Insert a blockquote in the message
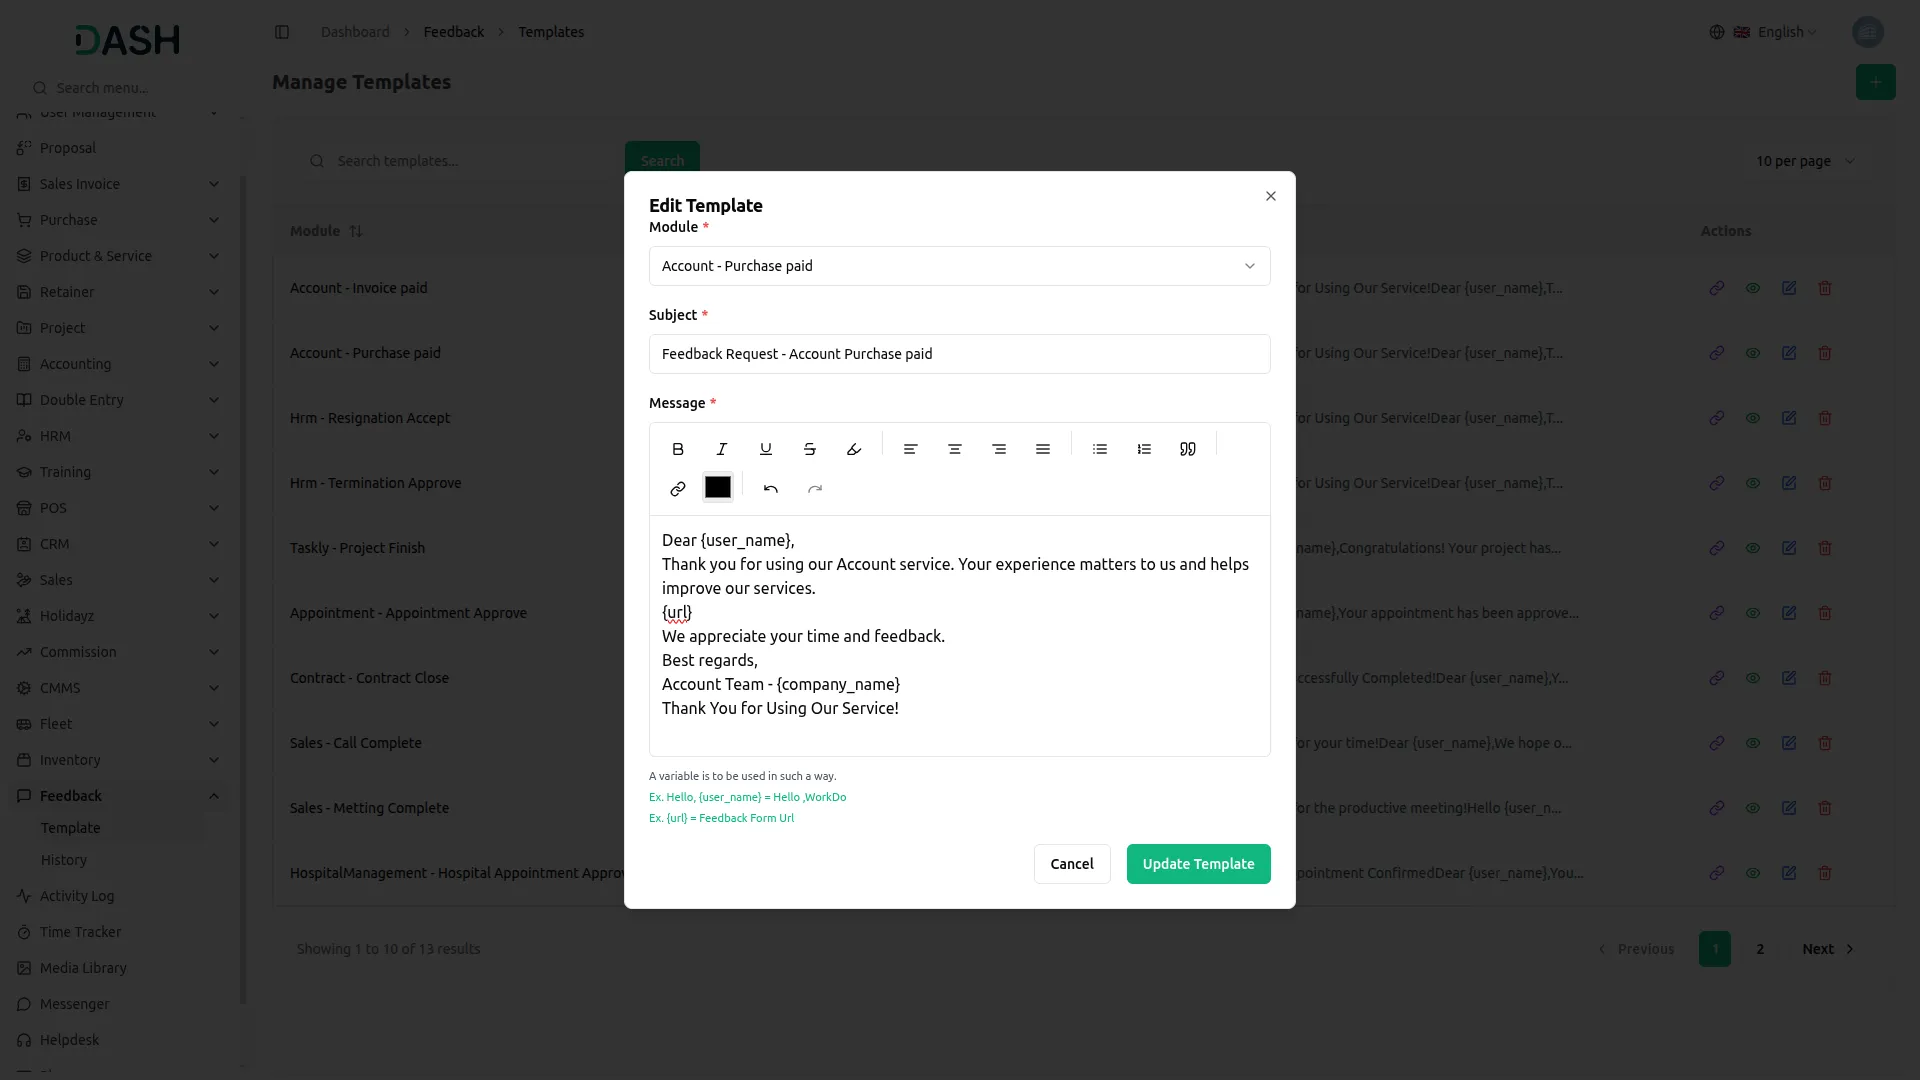This screenshot has width=1920, height=1080. [1188, 449]
